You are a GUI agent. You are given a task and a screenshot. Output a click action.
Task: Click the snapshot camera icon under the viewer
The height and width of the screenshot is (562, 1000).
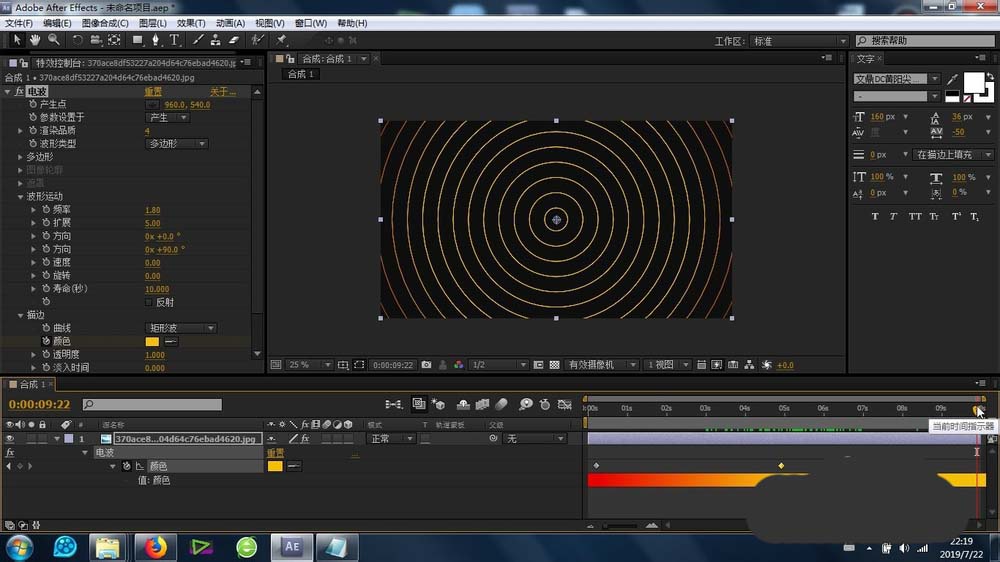[427, 365]
